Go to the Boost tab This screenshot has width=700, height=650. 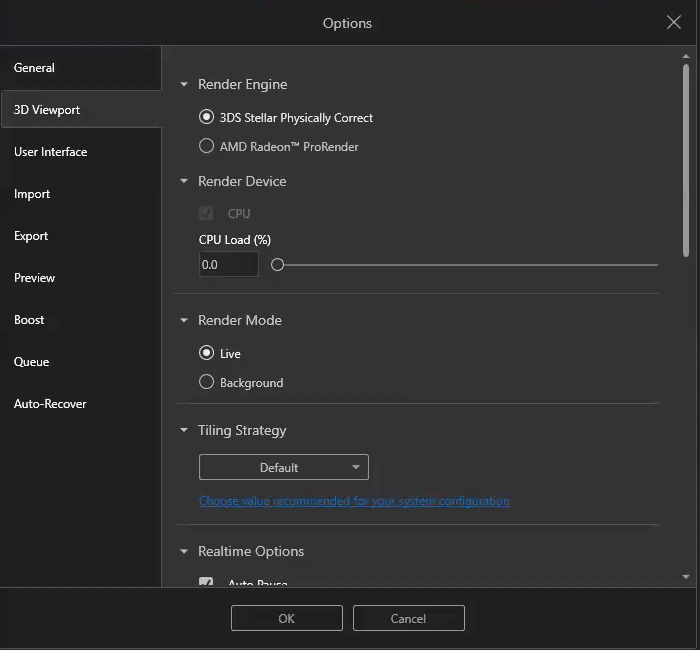80,320
